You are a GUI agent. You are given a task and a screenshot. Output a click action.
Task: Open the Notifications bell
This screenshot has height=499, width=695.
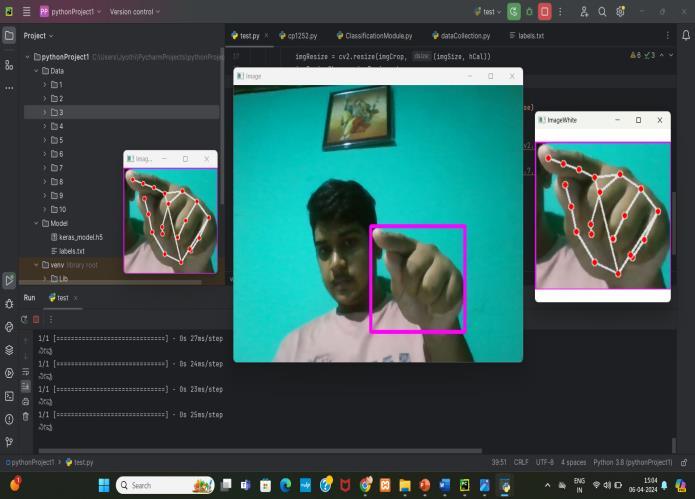click(x=686, y=35)
